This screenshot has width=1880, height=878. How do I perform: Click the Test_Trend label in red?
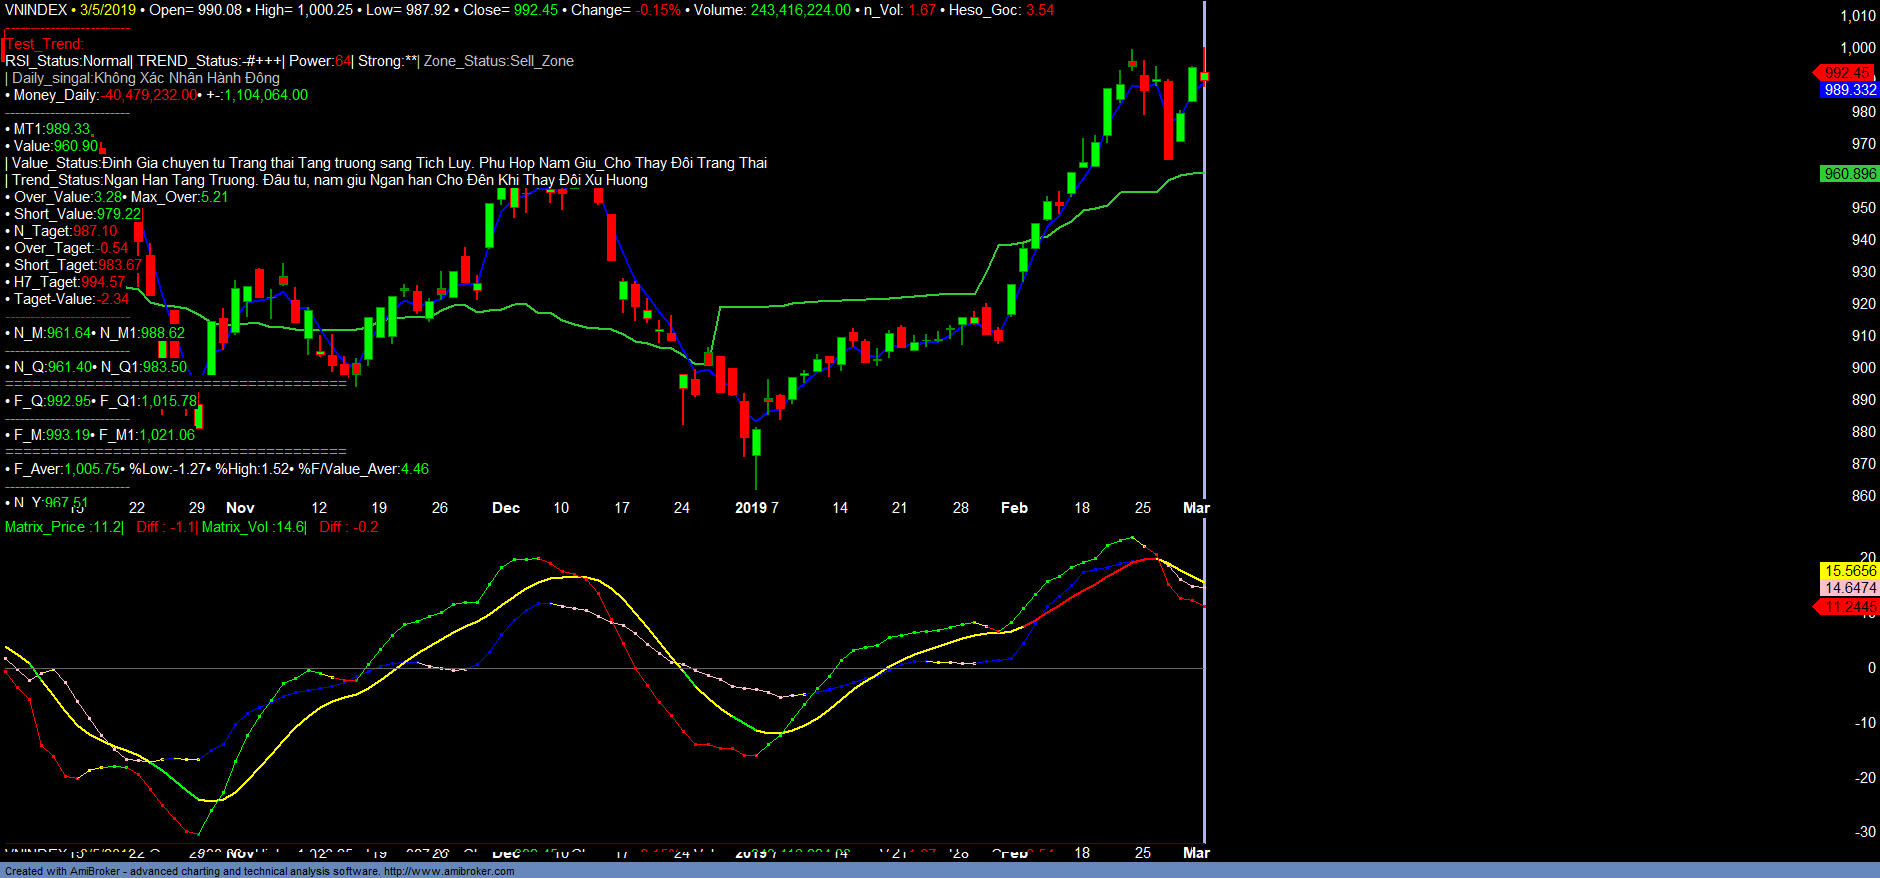coord(45,44)
